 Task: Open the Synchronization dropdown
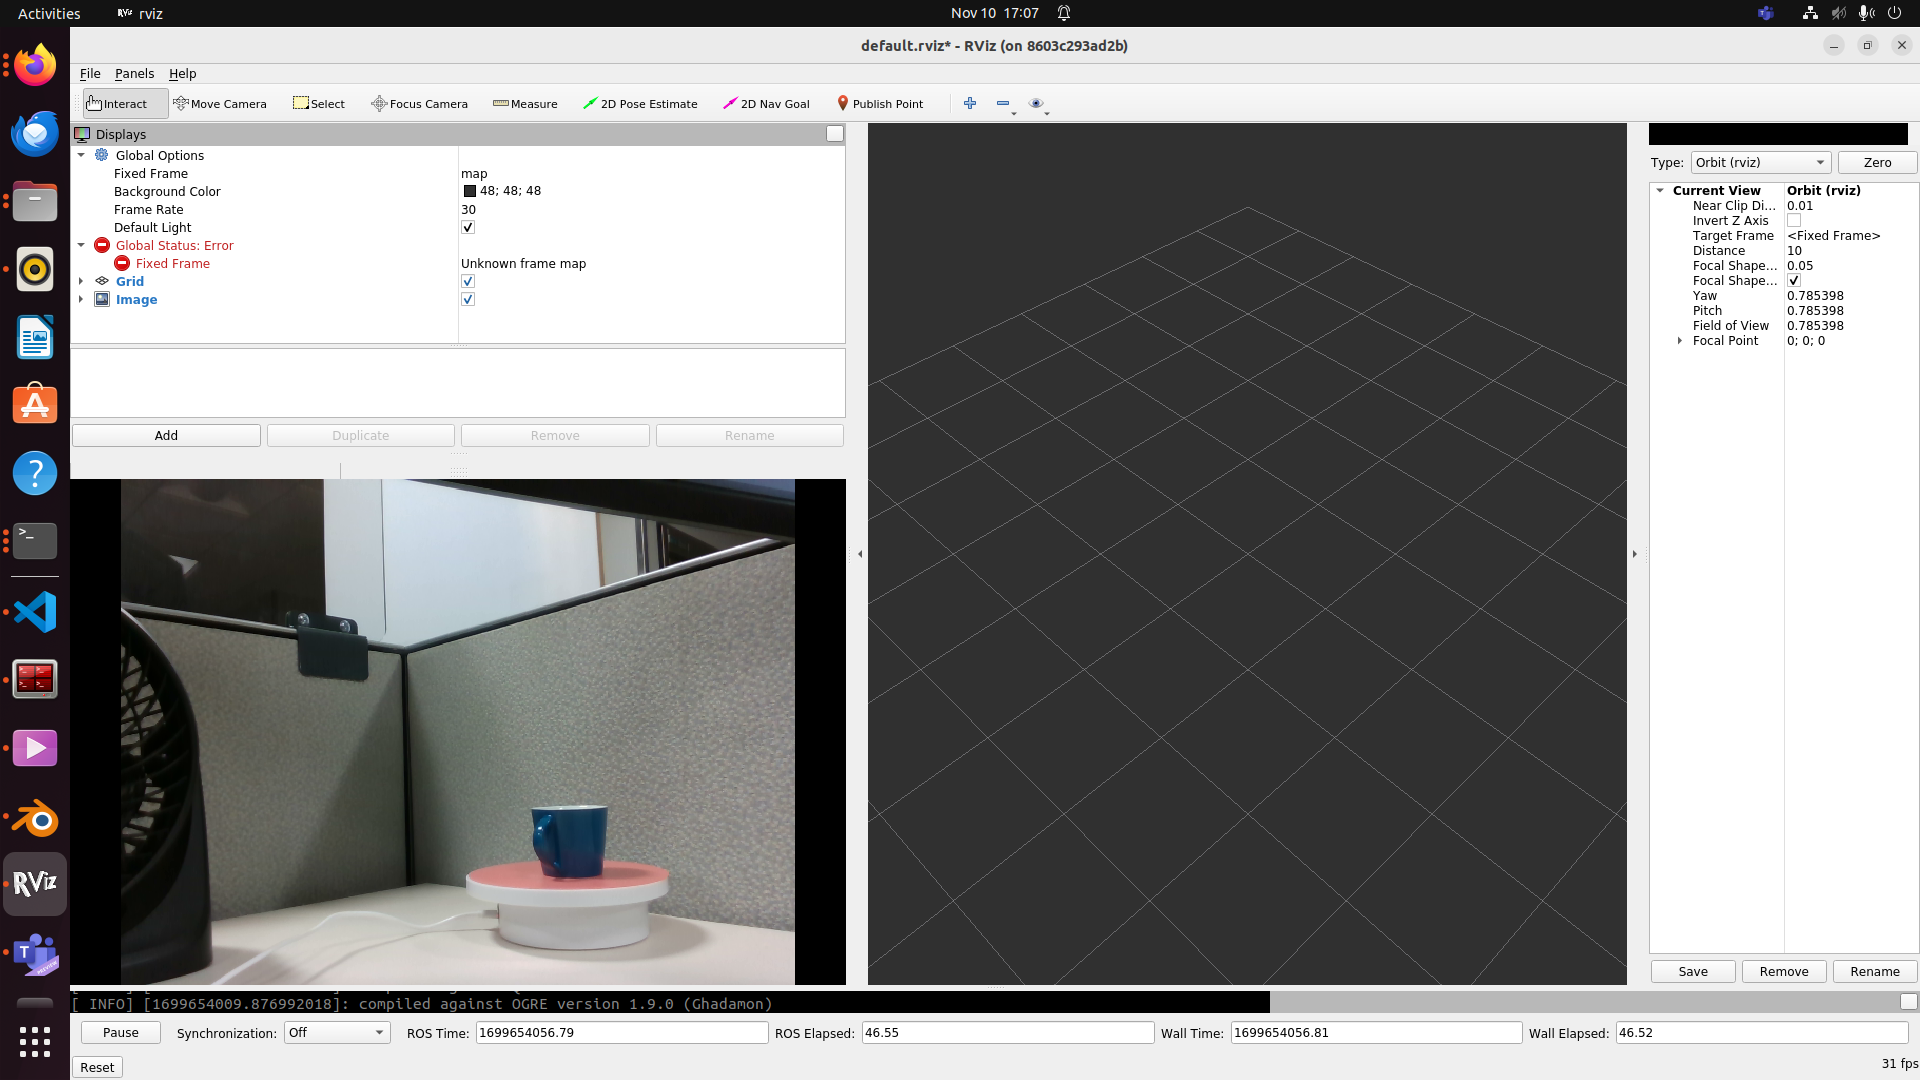[336, 1033]
